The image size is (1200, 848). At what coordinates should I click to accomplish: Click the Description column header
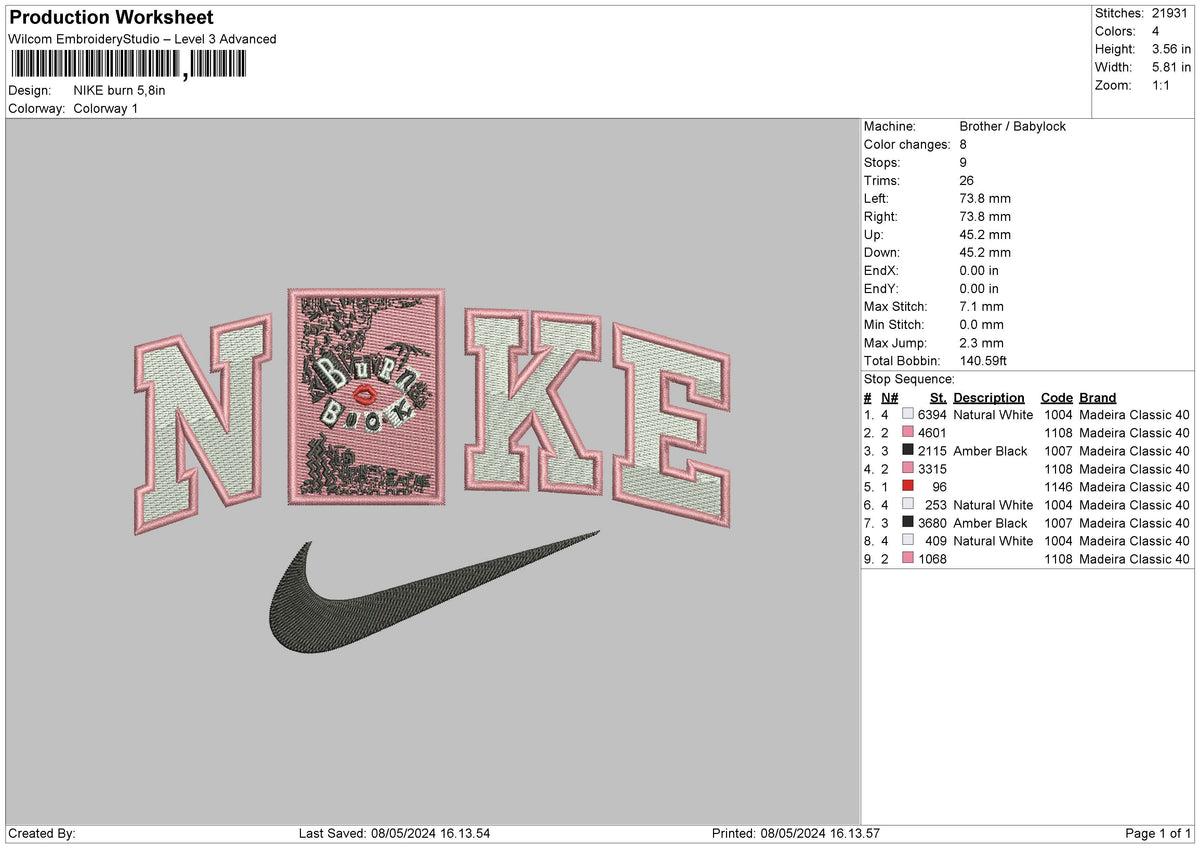[989, 398]
